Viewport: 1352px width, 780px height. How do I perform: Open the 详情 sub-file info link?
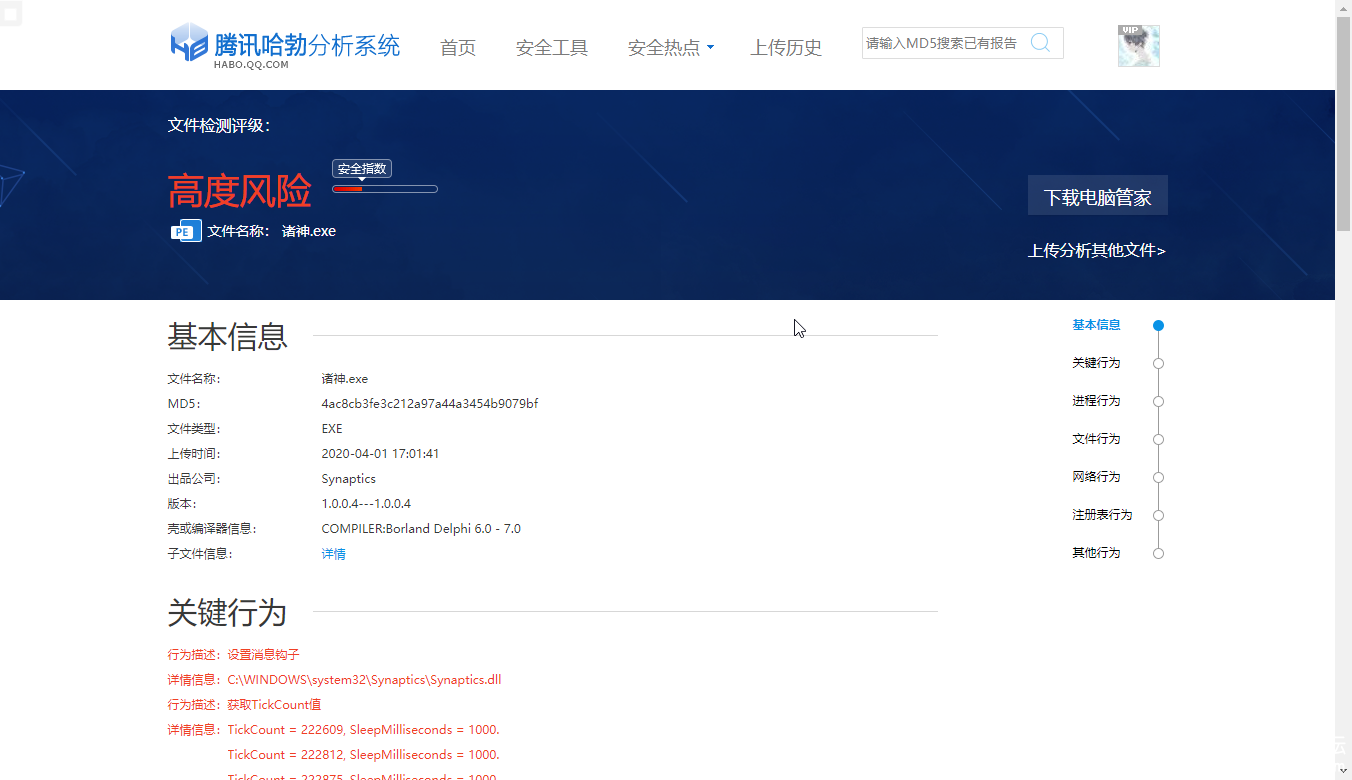333,554
